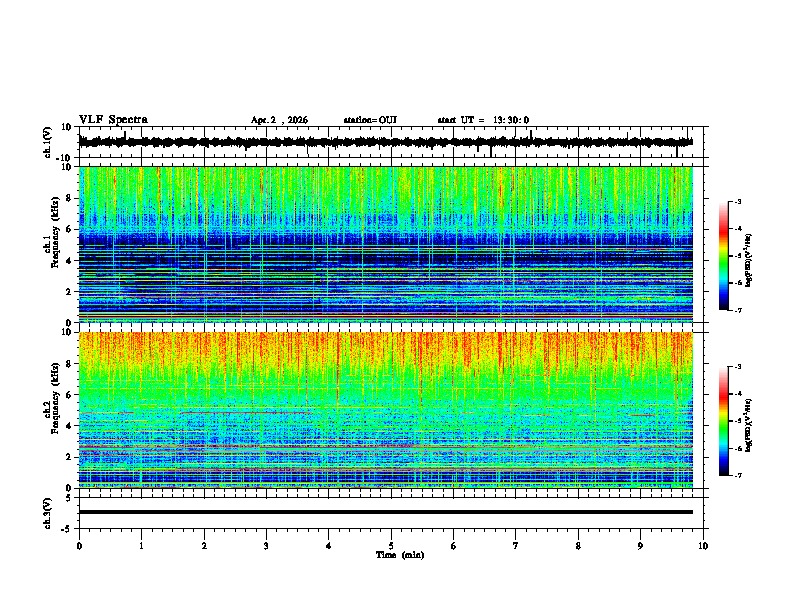The image size is (792, 612).
Task: Click the "2" kHz tick on the ch.2 frequency axis
Action: [x=69, y=457]
